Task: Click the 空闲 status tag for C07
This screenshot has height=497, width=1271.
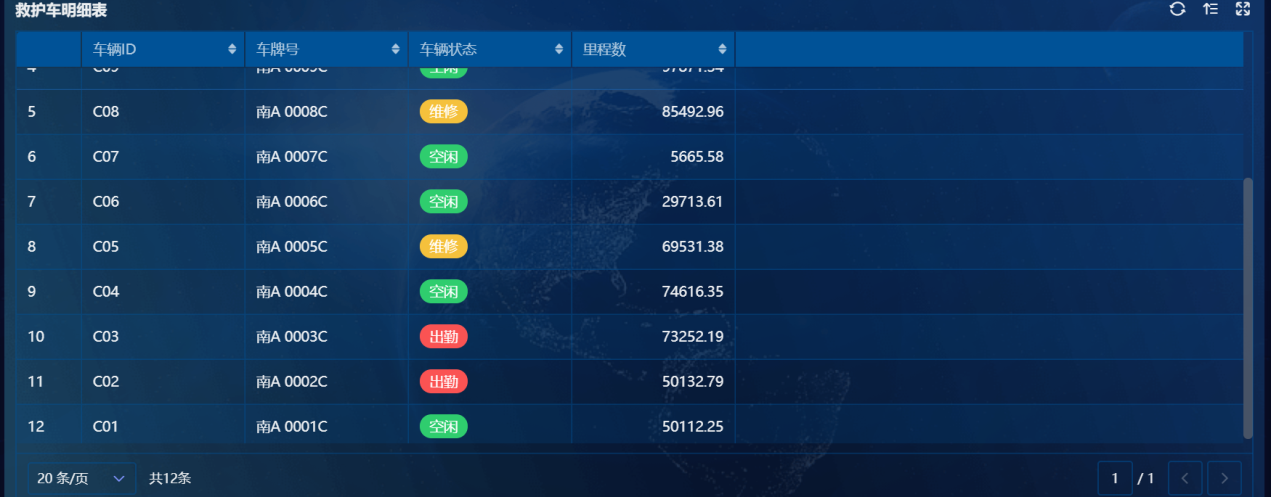Action: click(443, 157)
